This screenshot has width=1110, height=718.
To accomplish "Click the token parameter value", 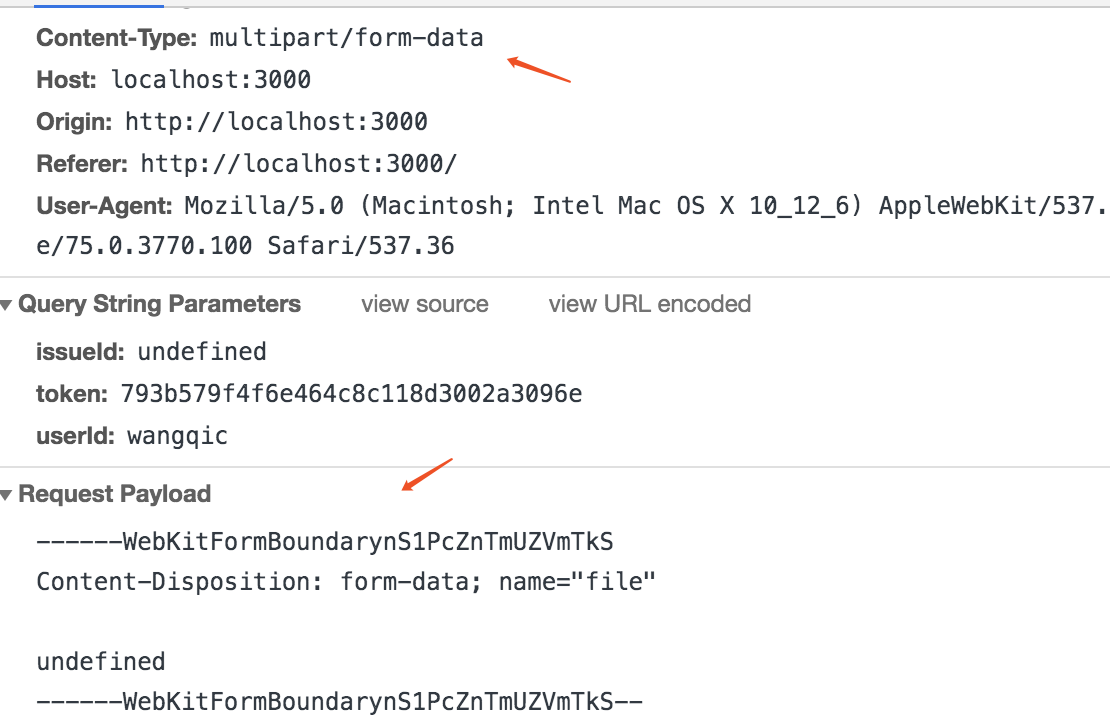I will (351, 393).
